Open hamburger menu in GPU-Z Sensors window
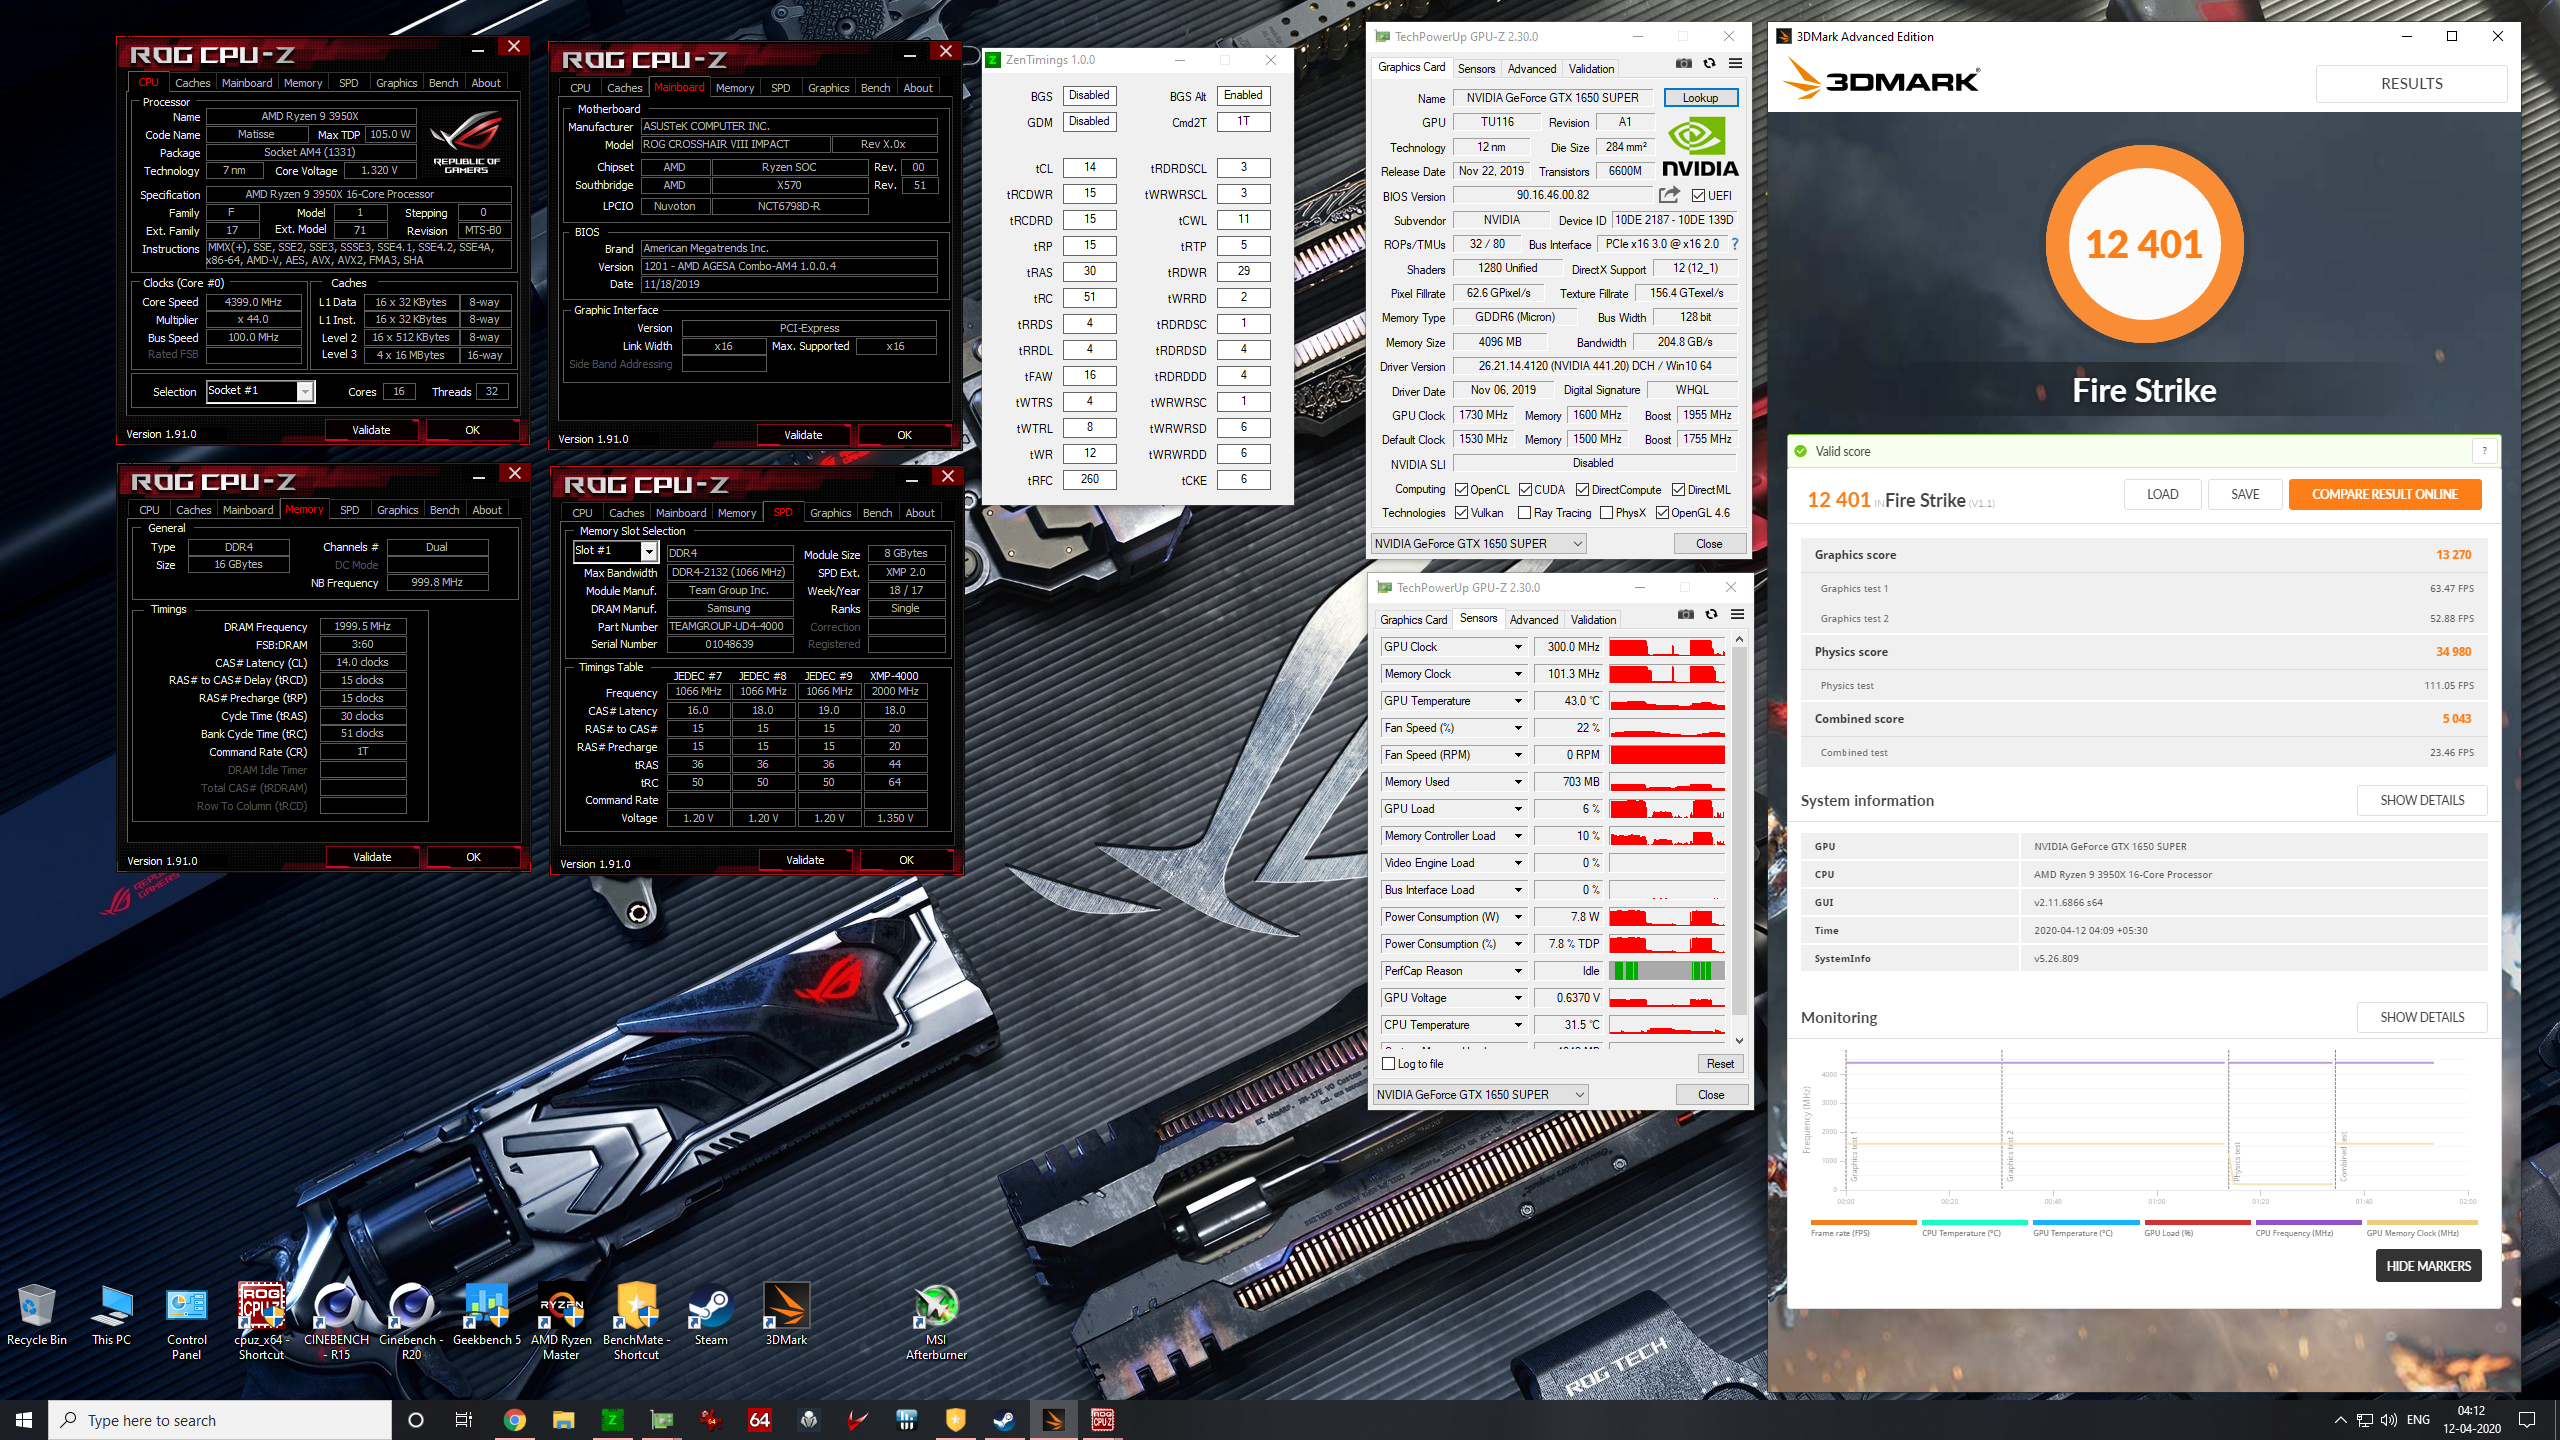 [1737, 615]
